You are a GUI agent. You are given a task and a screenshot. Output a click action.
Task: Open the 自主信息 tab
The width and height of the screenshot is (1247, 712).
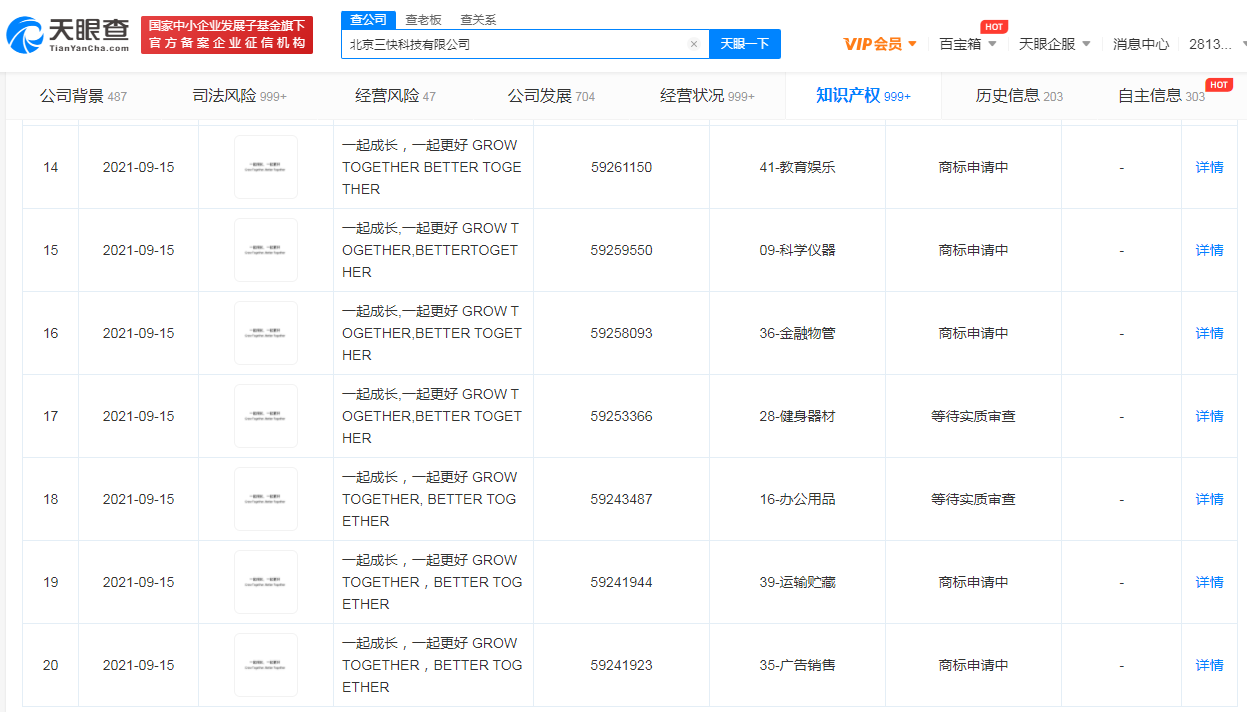click(x=1161, y=96)
